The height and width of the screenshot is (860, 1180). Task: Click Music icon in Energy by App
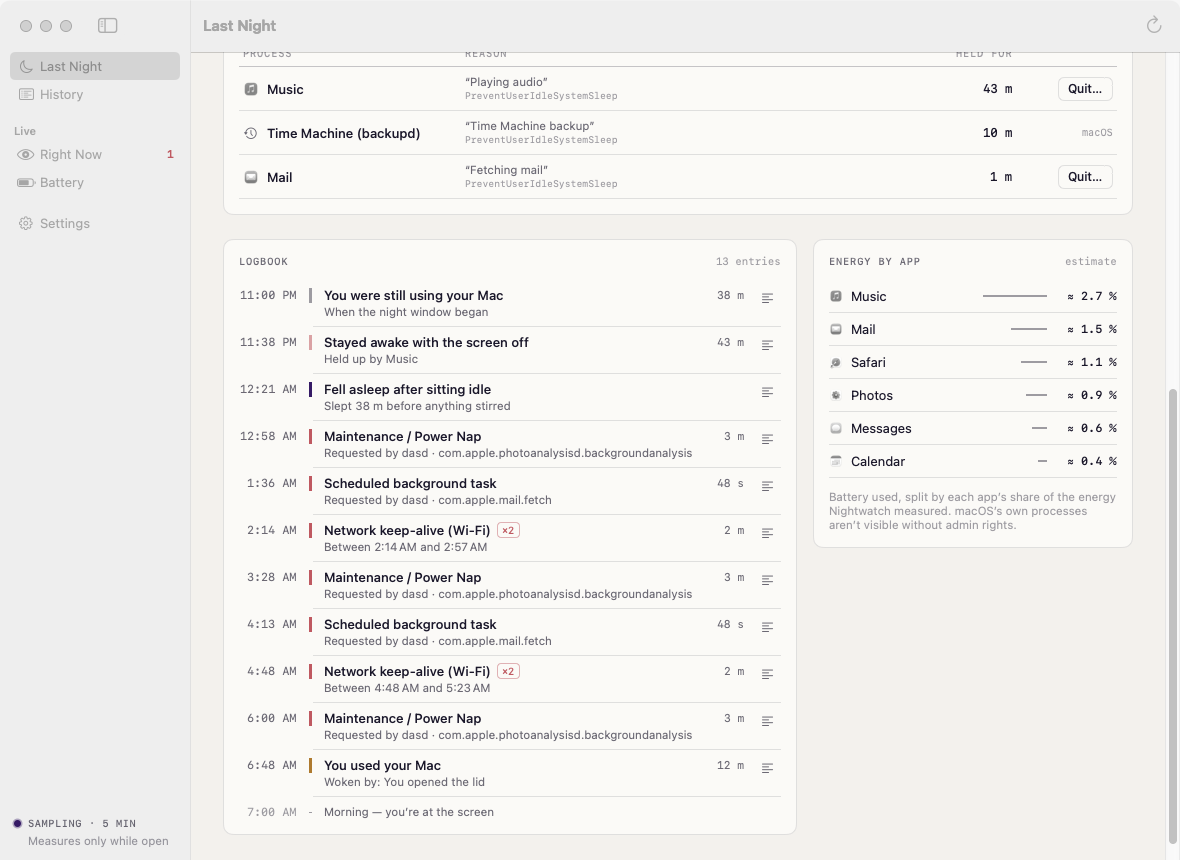coord(835,296)
